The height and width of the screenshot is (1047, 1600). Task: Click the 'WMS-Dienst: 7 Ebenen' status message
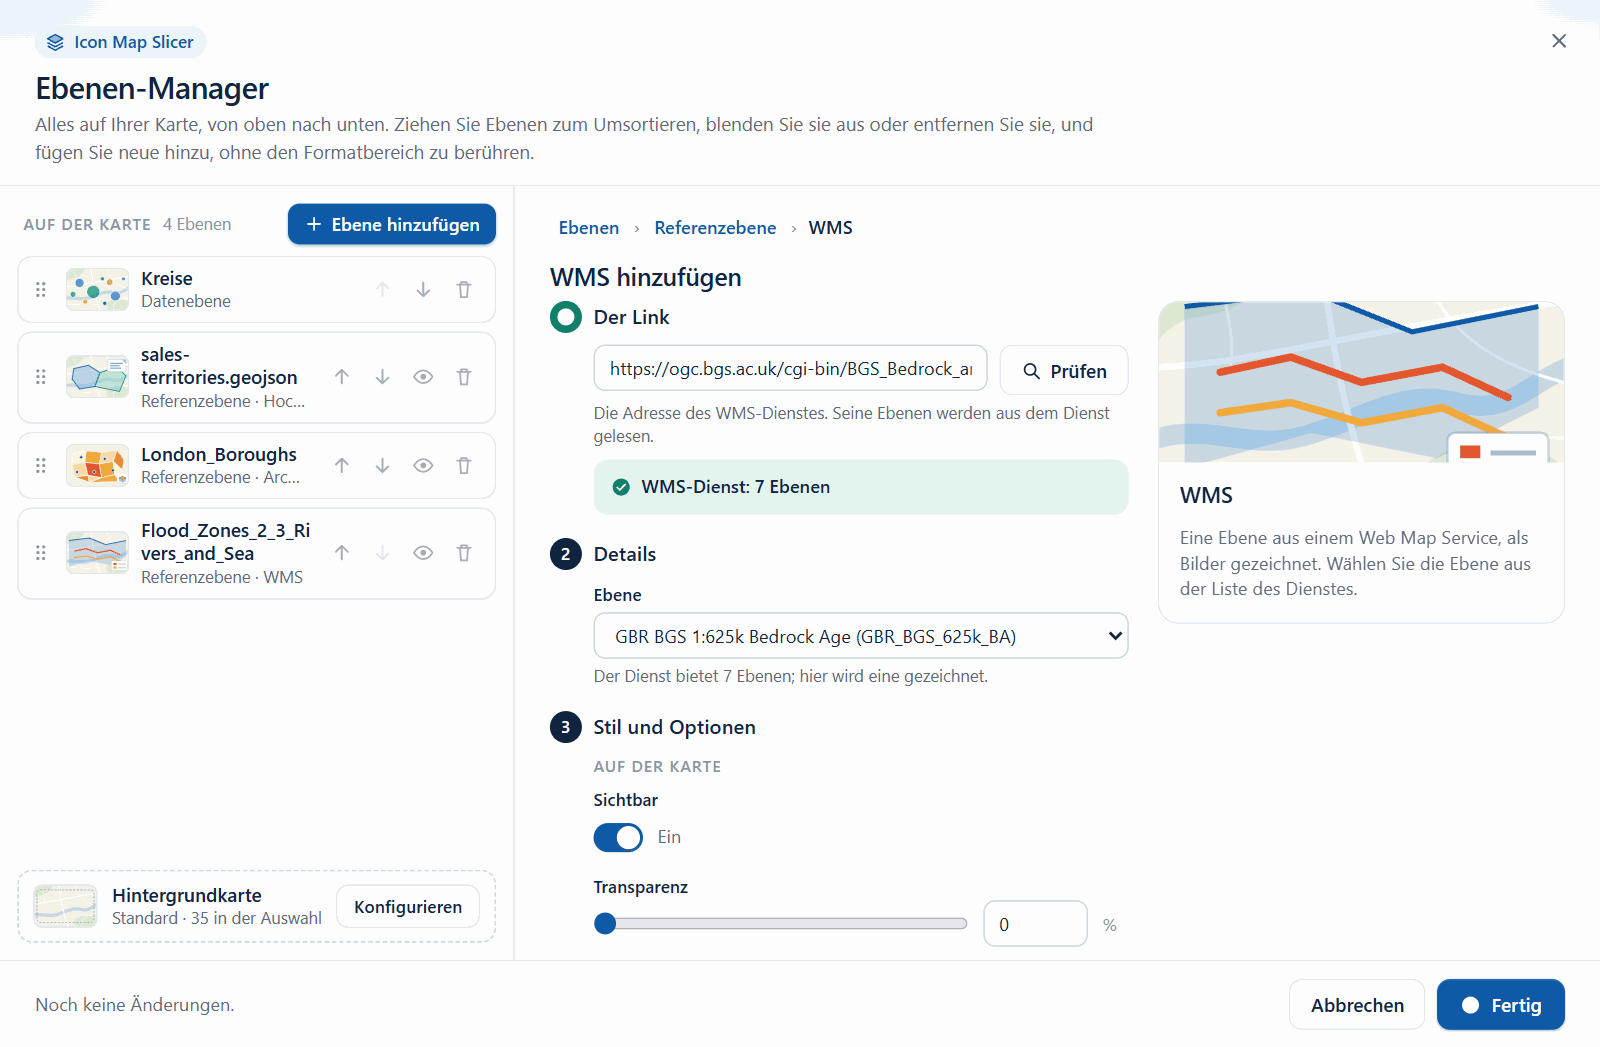861,487
